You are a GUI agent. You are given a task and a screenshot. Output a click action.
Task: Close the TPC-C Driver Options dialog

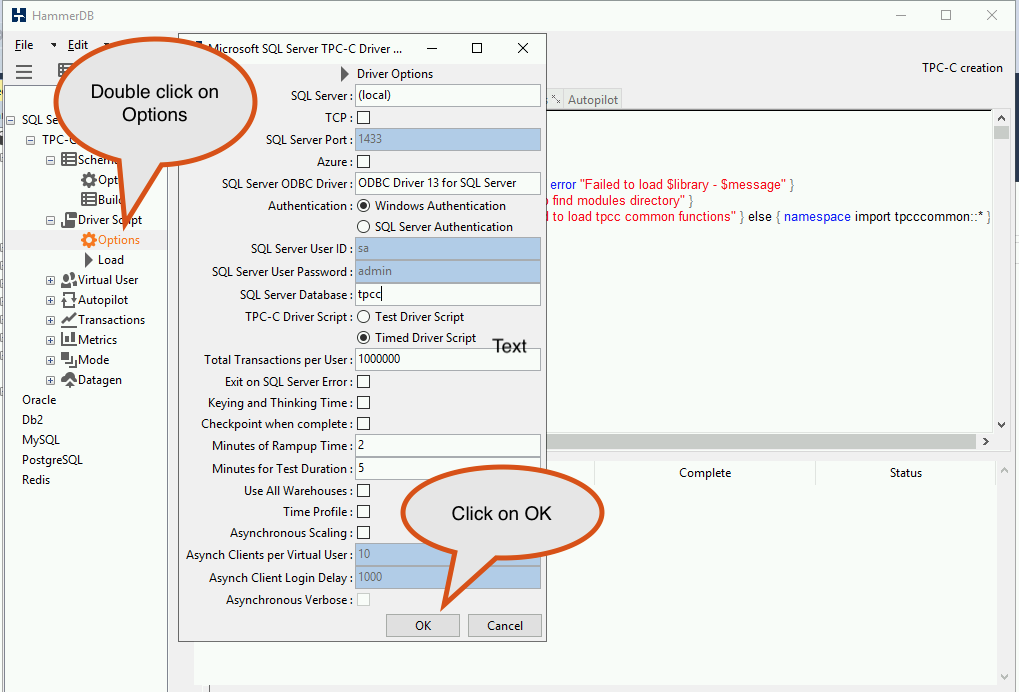coord(522,48)
